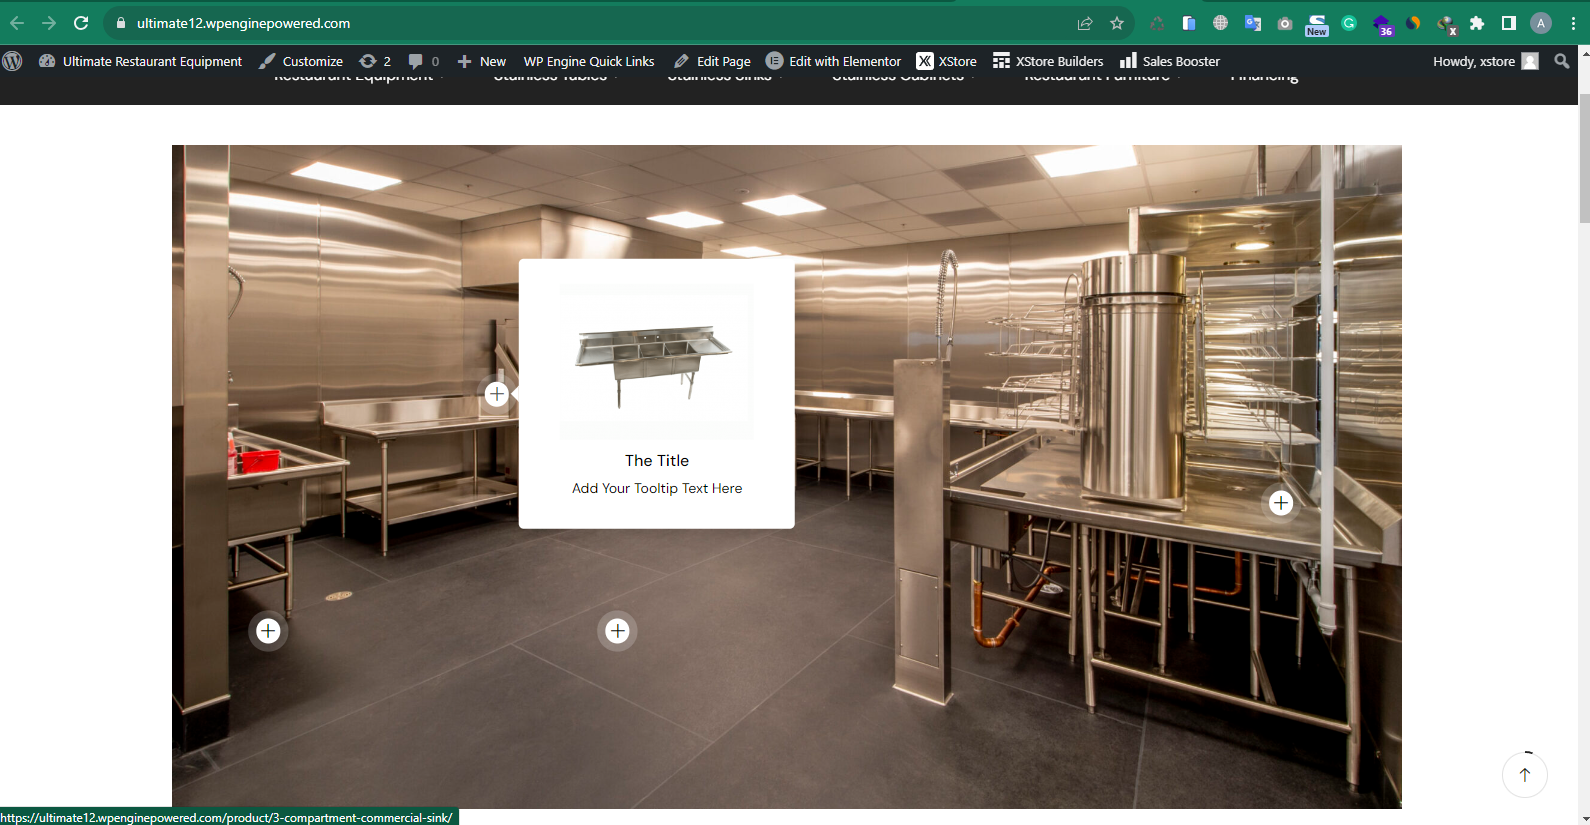Open the Google Translate extension icon

[1253, 23]
